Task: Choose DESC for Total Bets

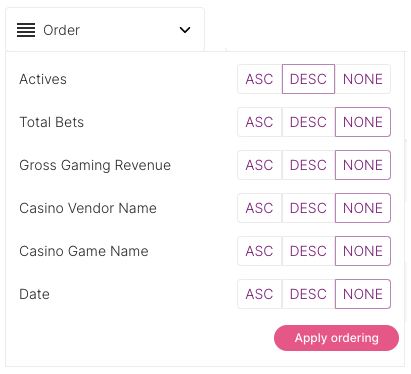Action: (x=308, y=122)
